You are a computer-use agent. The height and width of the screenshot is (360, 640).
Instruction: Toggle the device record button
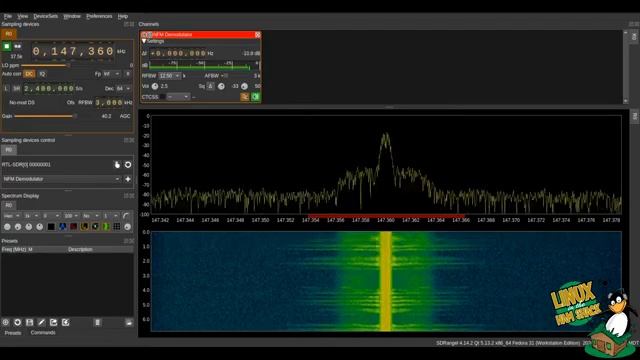pos(18,46)
